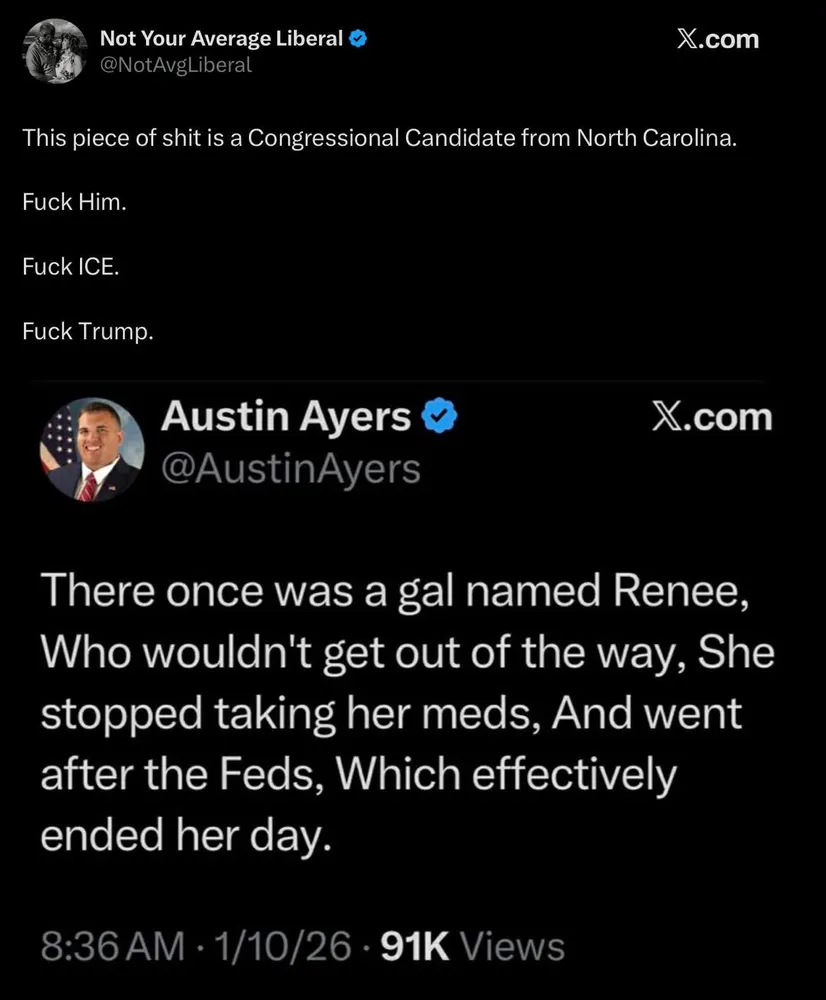This screenshot has height=1000, width=826.
Task: Select the line mentioning Congressional Candidate from North Carolina
Action: pyautogui.click(x=380, y=138)
